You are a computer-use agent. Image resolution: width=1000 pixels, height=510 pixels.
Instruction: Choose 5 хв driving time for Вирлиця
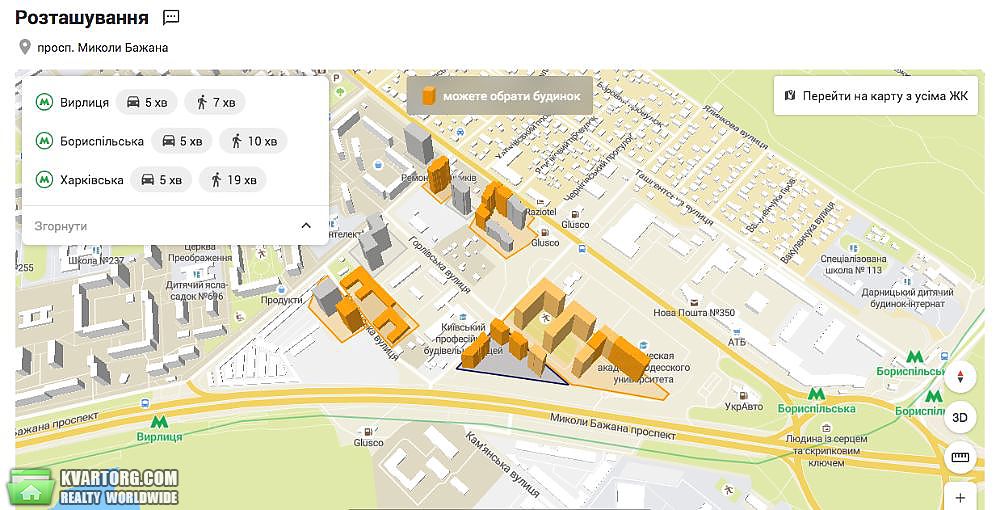pyautogui.click(x=147, y=102)
